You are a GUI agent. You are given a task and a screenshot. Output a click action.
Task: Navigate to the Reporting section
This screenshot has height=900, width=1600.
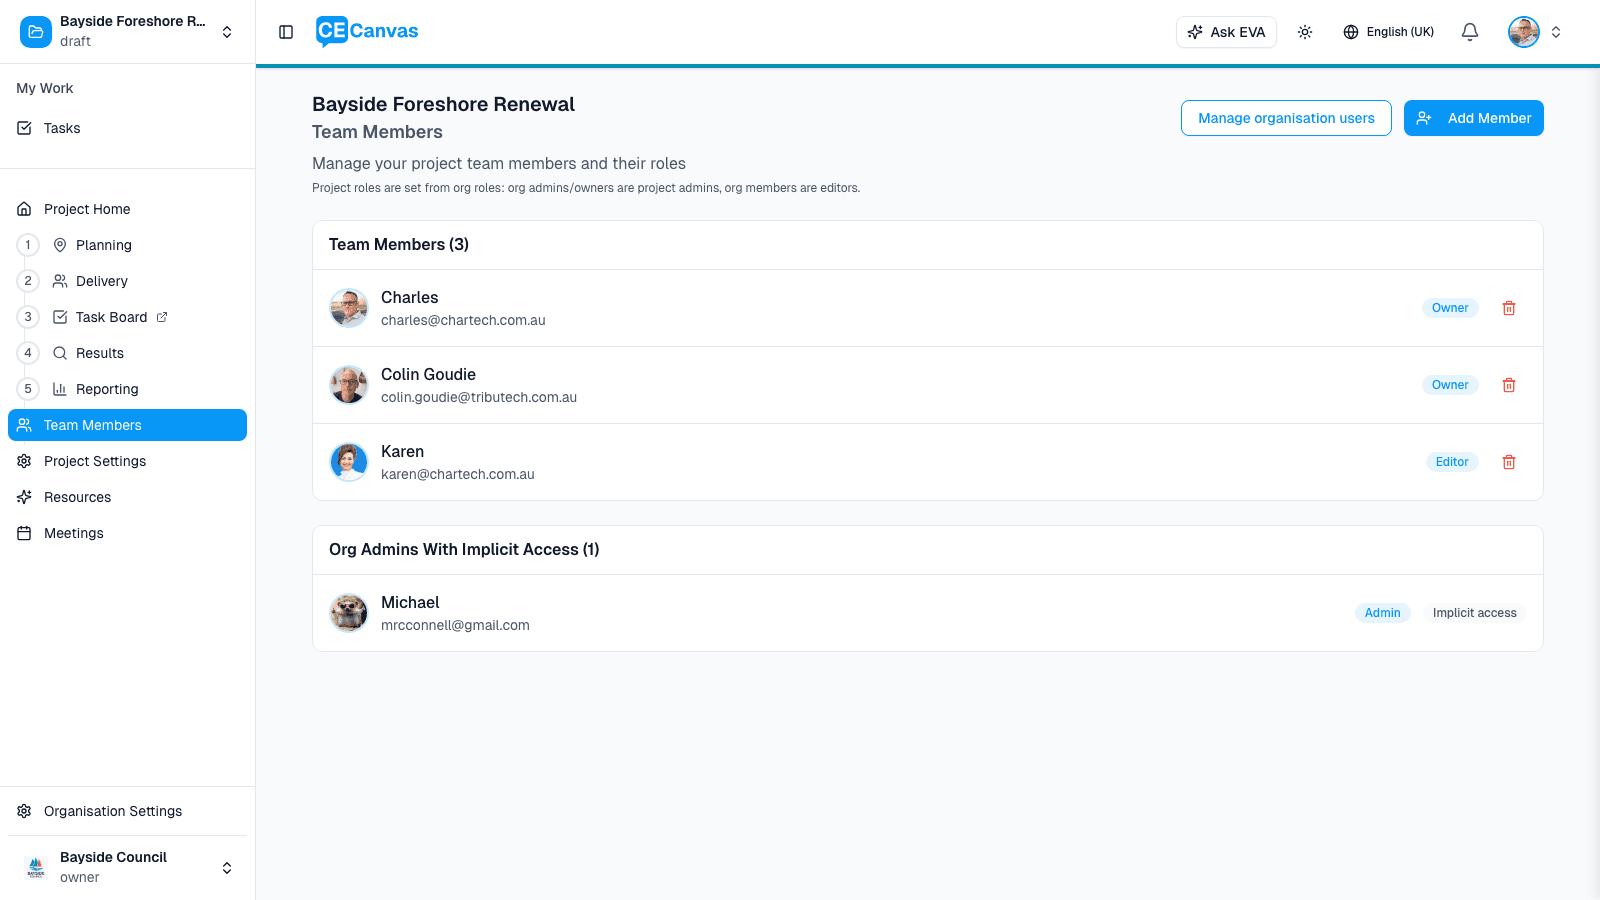tap(107, 388)
